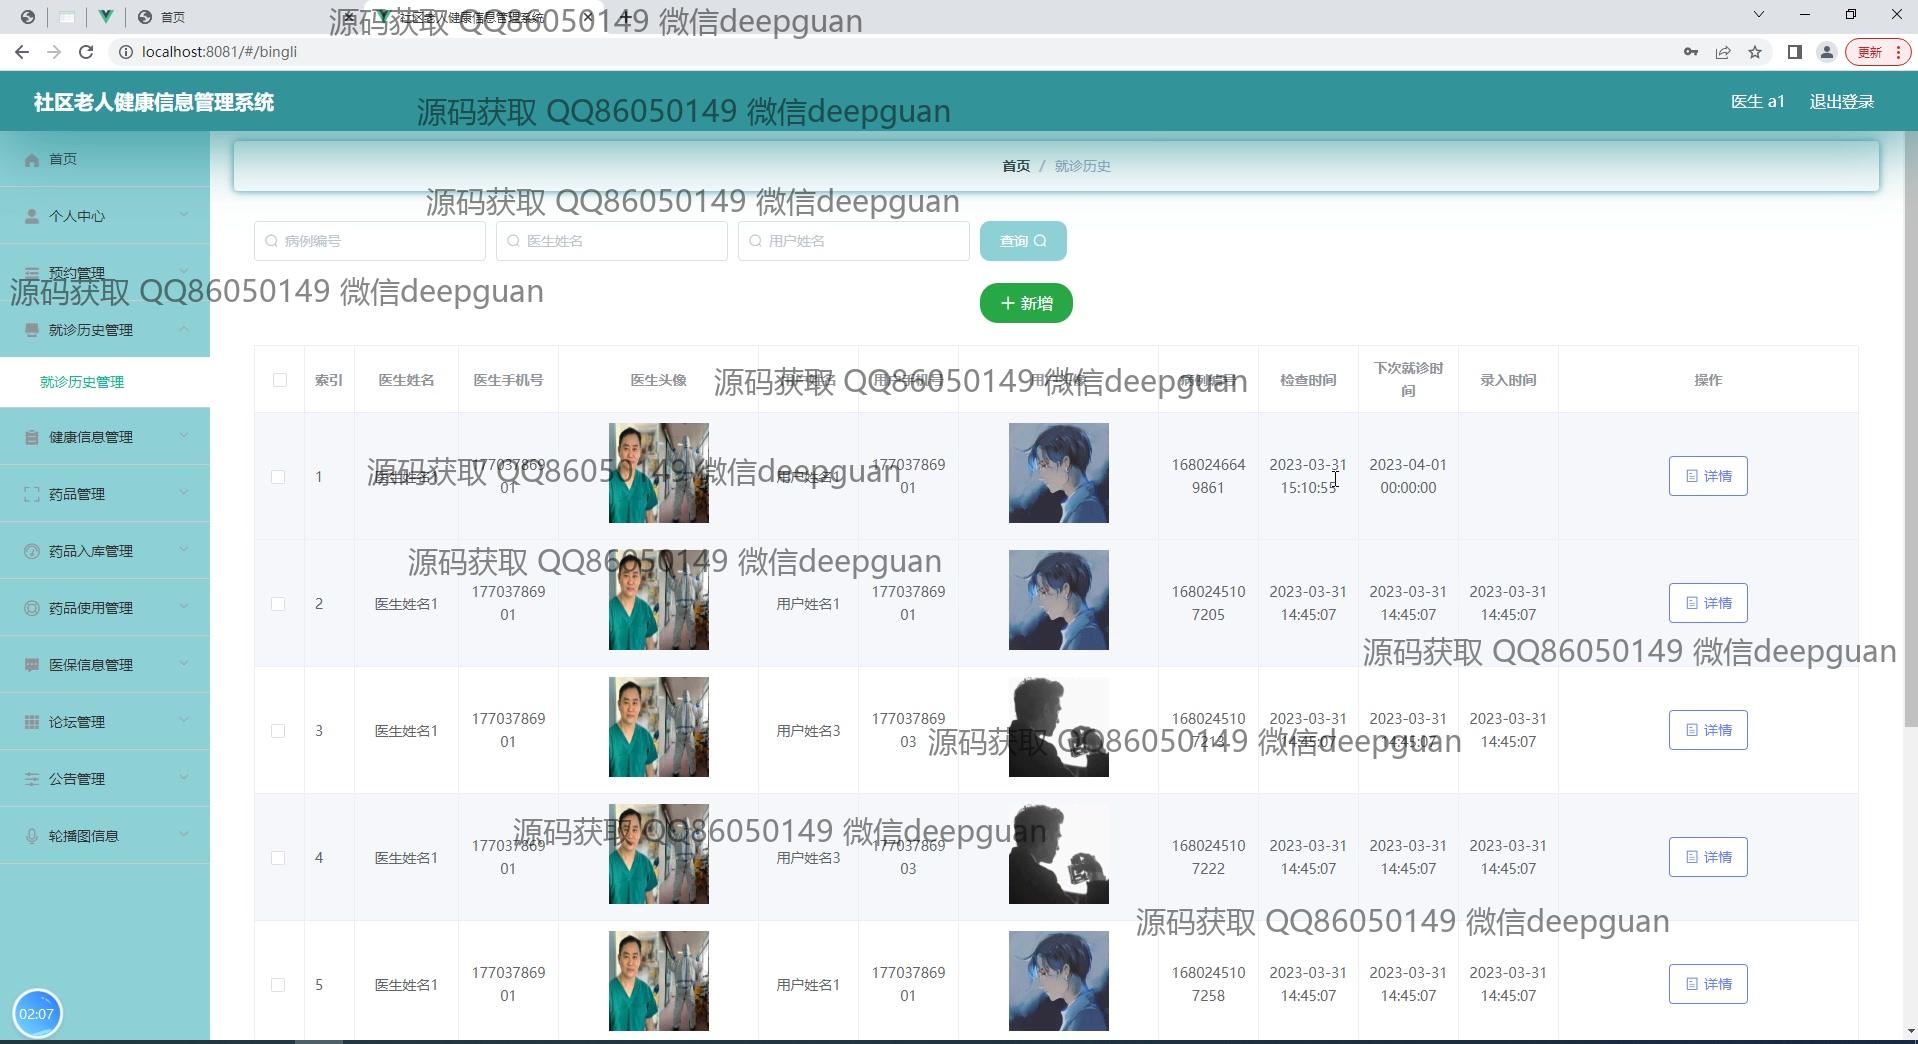Click the 健康信息管理 sidebar icon
The height and width of the screenshot is (1044, 1918).
(32, 437)
